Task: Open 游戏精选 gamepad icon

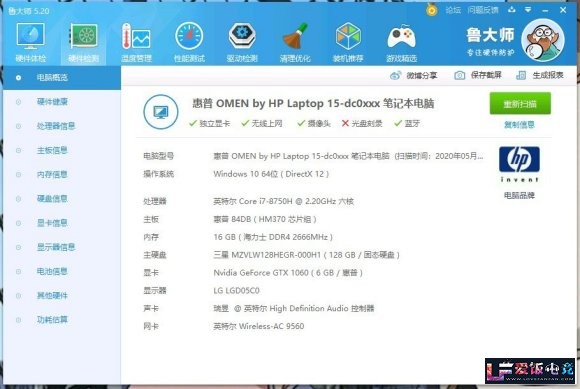Action: (401, 42)
